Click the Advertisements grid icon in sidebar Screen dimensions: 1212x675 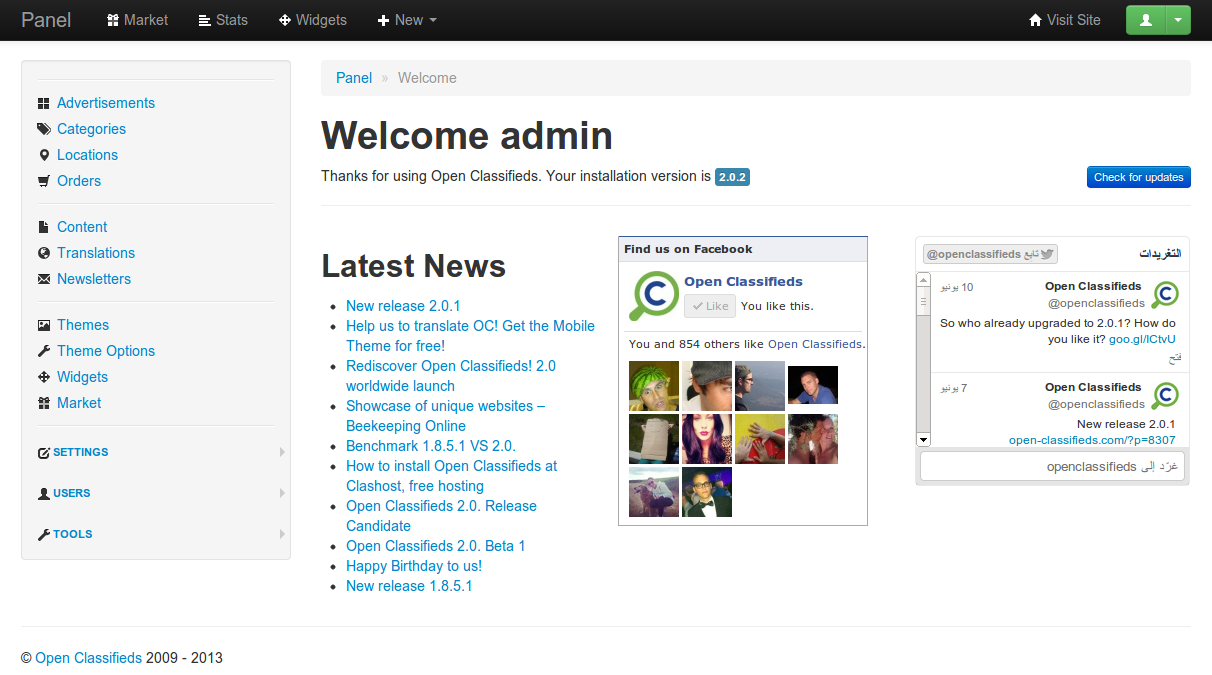point(43,104)
